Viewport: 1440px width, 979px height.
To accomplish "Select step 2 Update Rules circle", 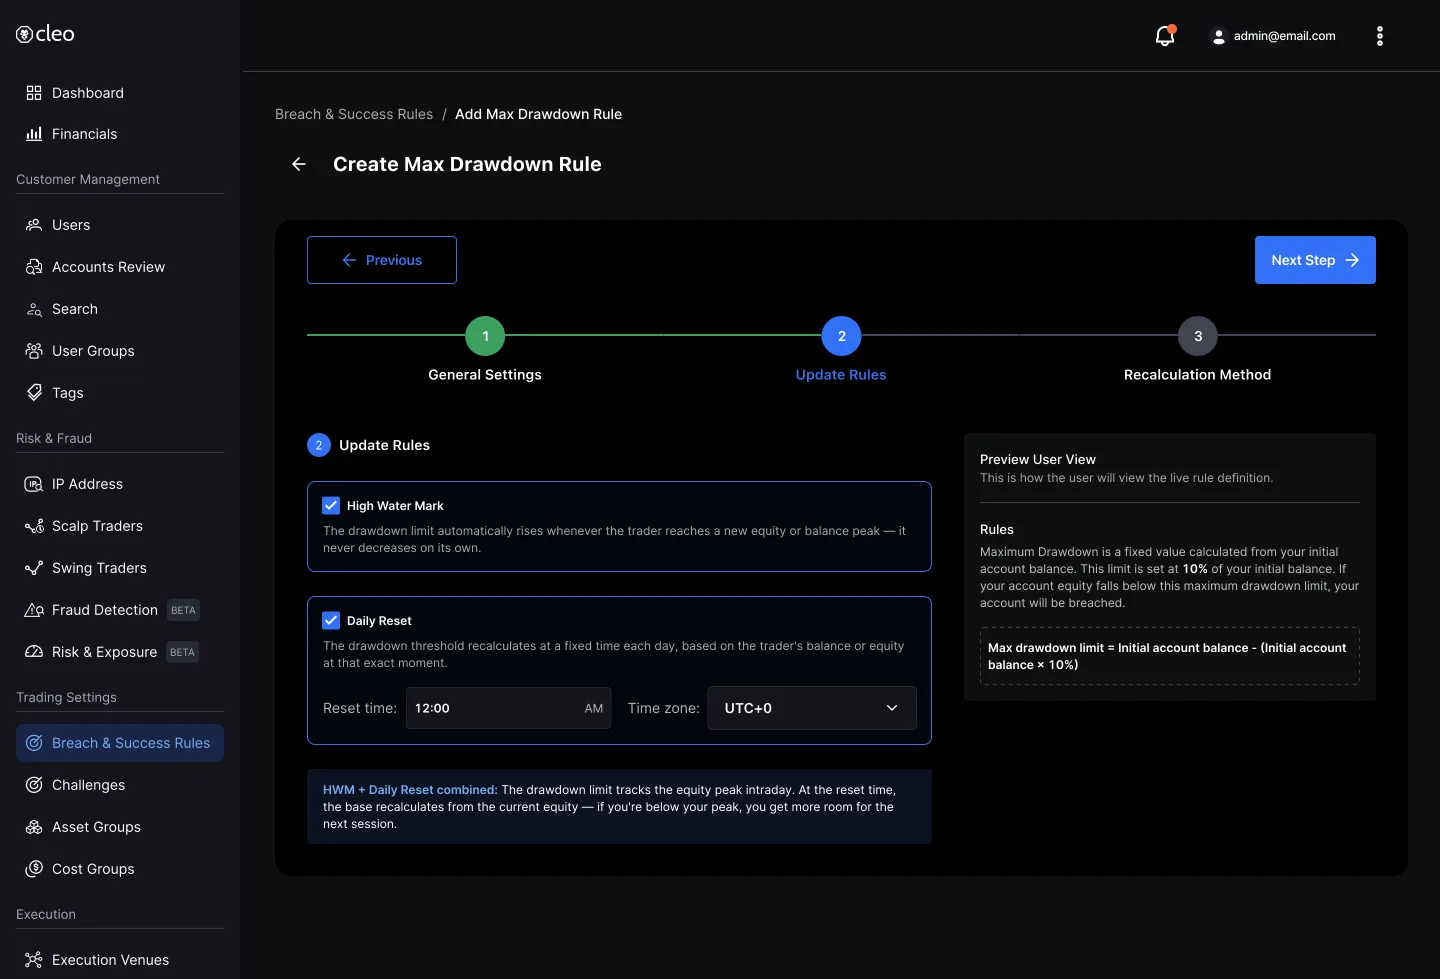I will pos(841,337).
